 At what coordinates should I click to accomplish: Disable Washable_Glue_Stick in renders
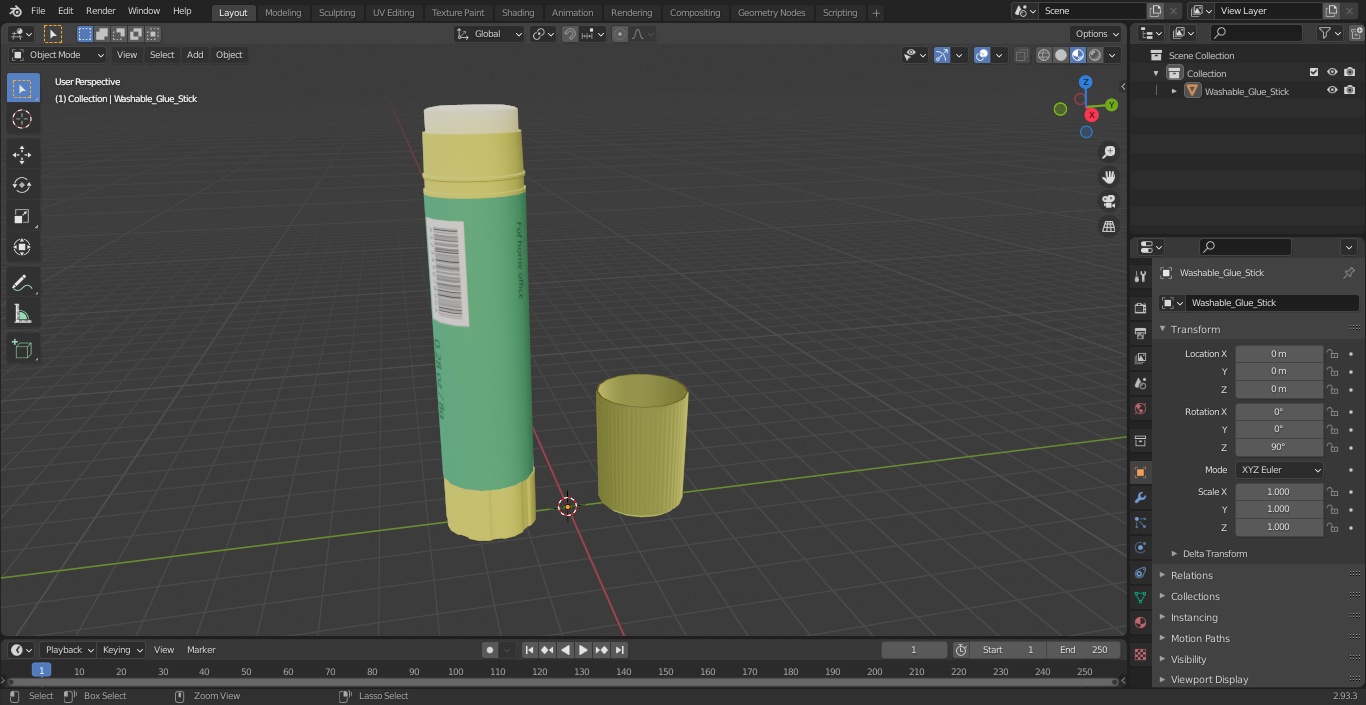click(x=1350, y=91)
